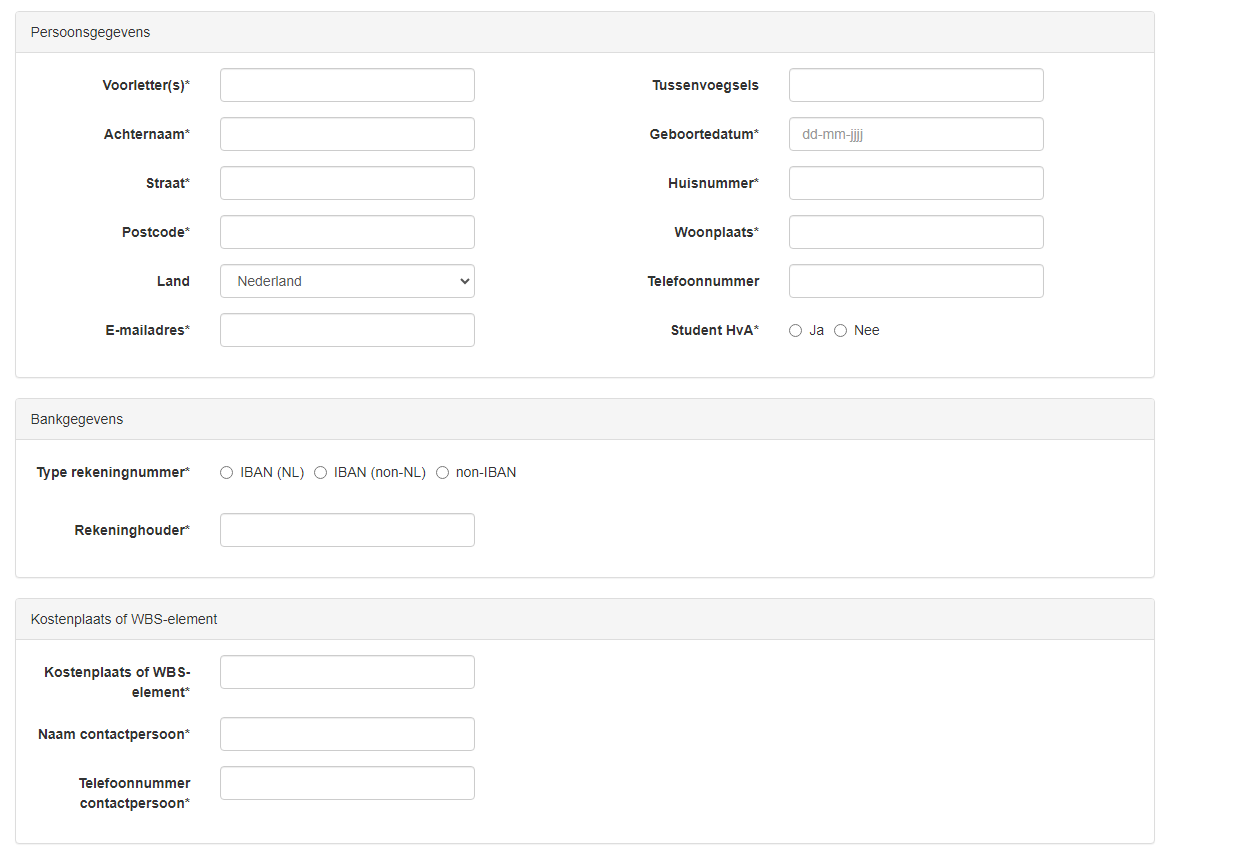Choose IBAN (non-NL) account type
Viewport: 1240px width, 859px height.
[321, 473]
